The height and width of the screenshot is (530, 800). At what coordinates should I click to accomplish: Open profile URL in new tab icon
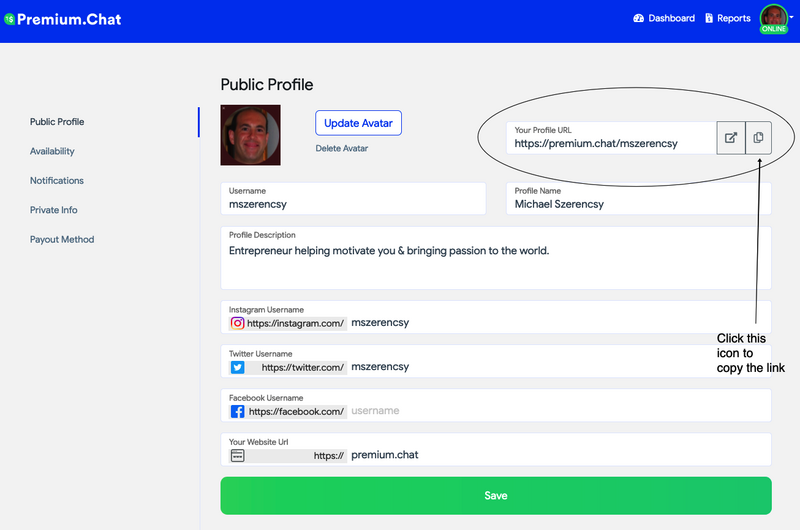click(731, 138)
